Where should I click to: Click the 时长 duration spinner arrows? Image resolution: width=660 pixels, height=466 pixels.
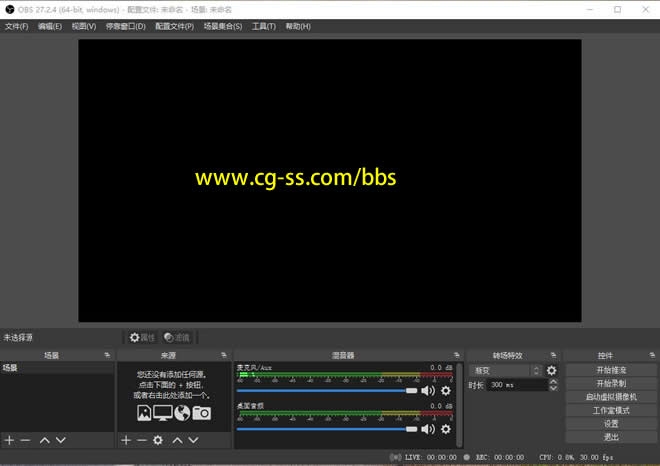pyautogui.click(x=544, y=385)
